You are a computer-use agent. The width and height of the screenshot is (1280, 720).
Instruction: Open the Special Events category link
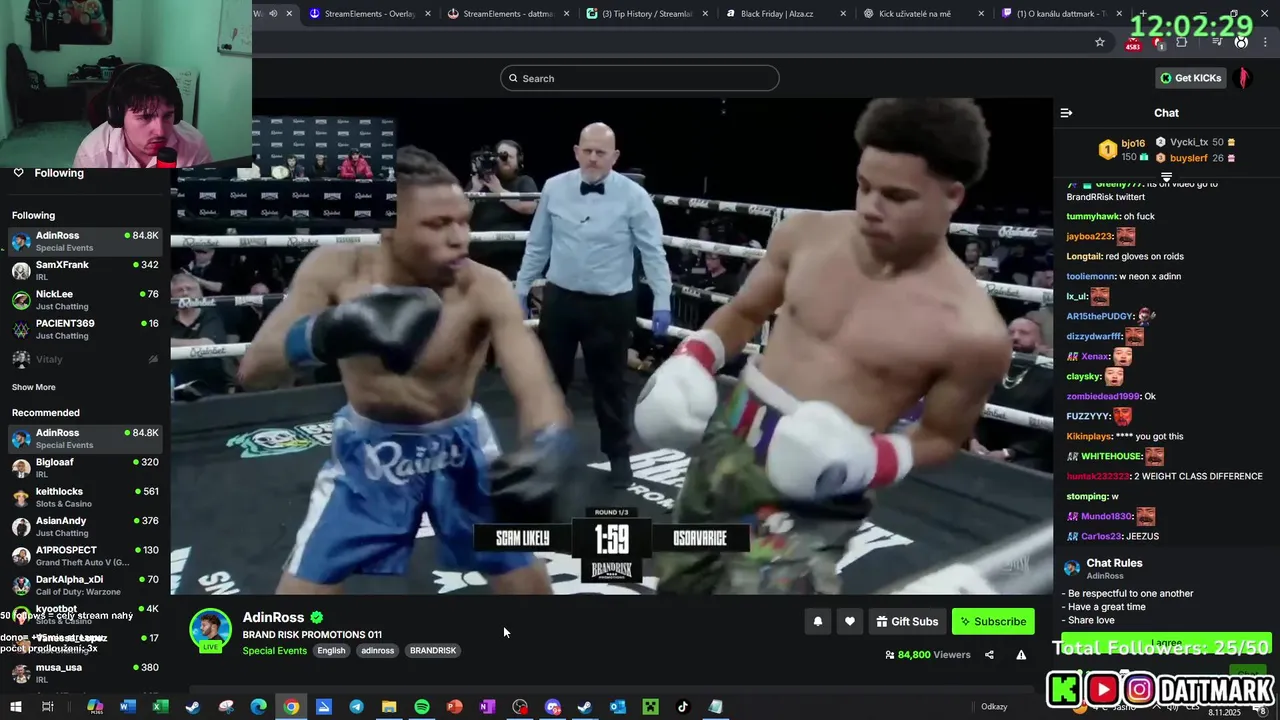(x=274, y=650)
